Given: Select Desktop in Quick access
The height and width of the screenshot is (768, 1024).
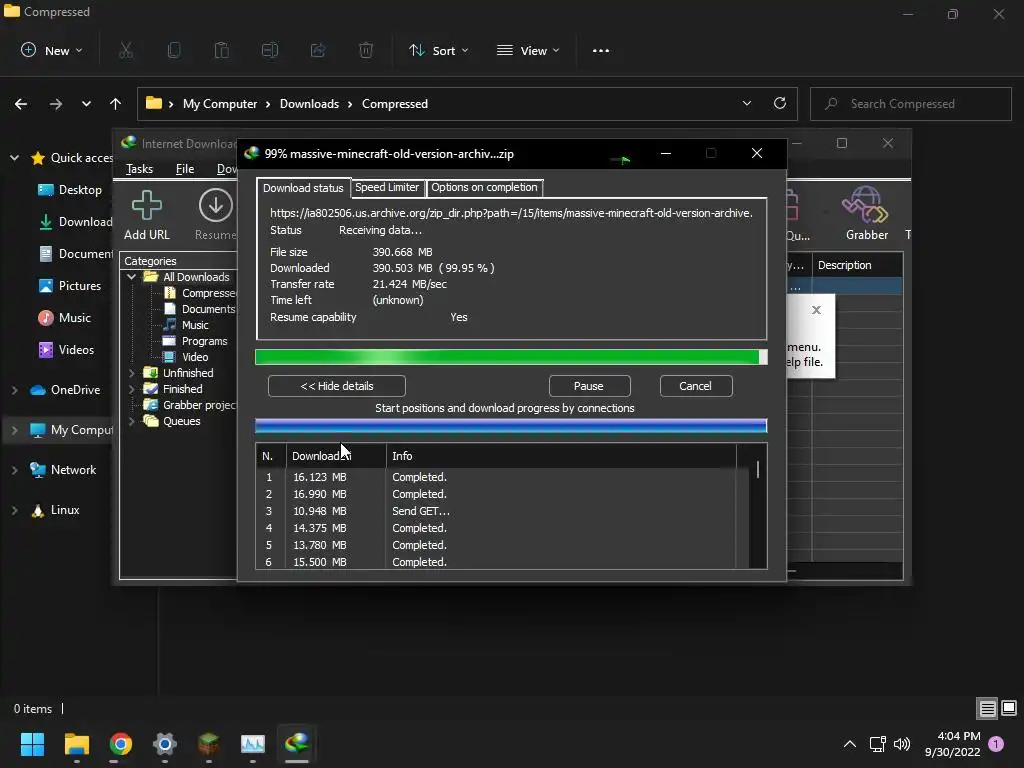Looking at the screenshot, I should tap(69, 190).
